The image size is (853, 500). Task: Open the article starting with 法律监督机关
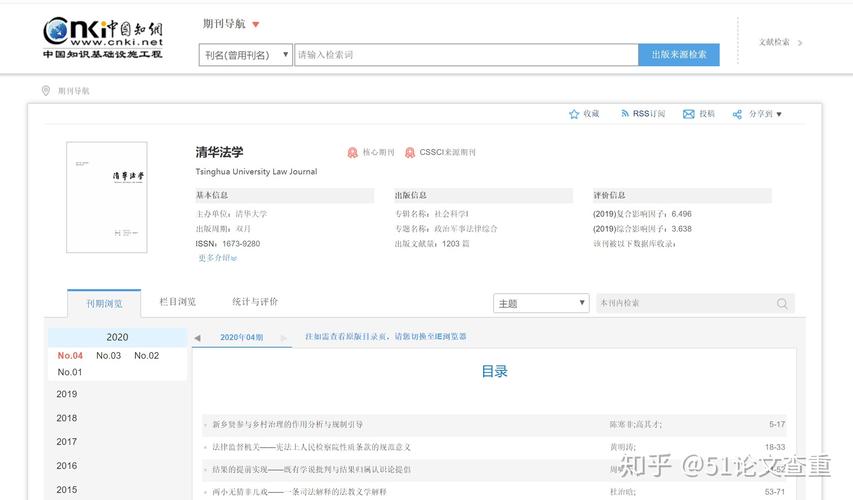click(311, 447)
